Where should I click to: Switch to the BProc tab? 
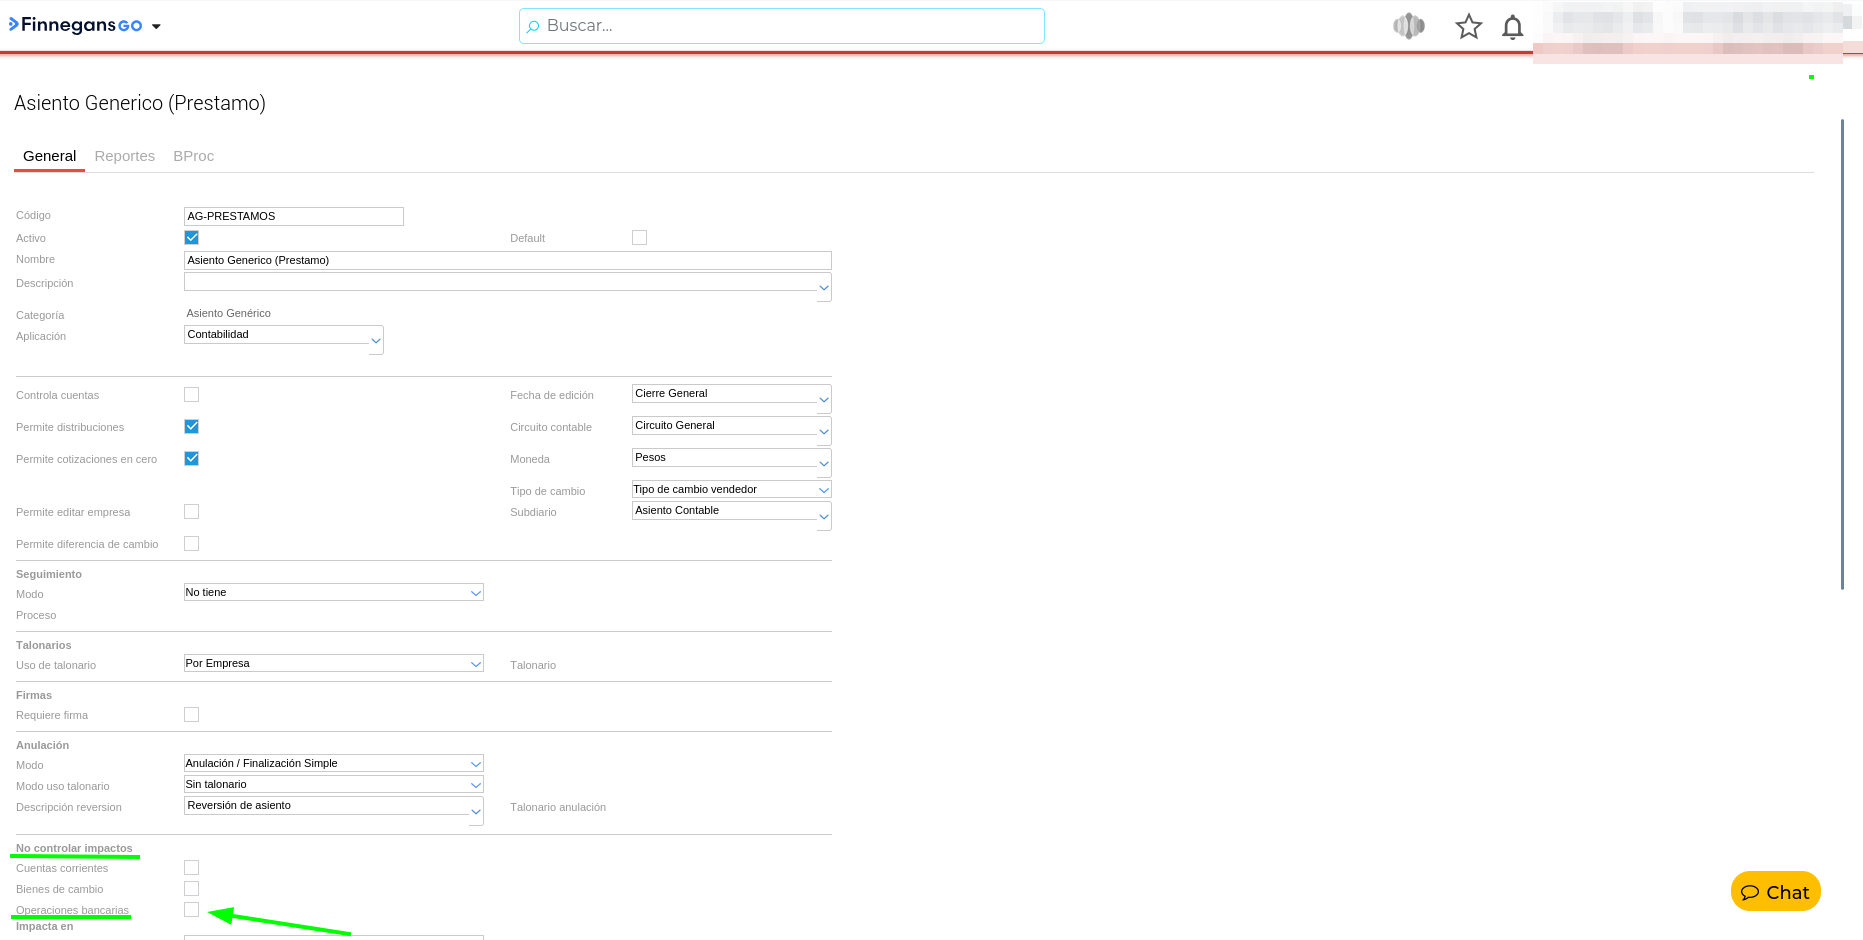click(193, 156)
